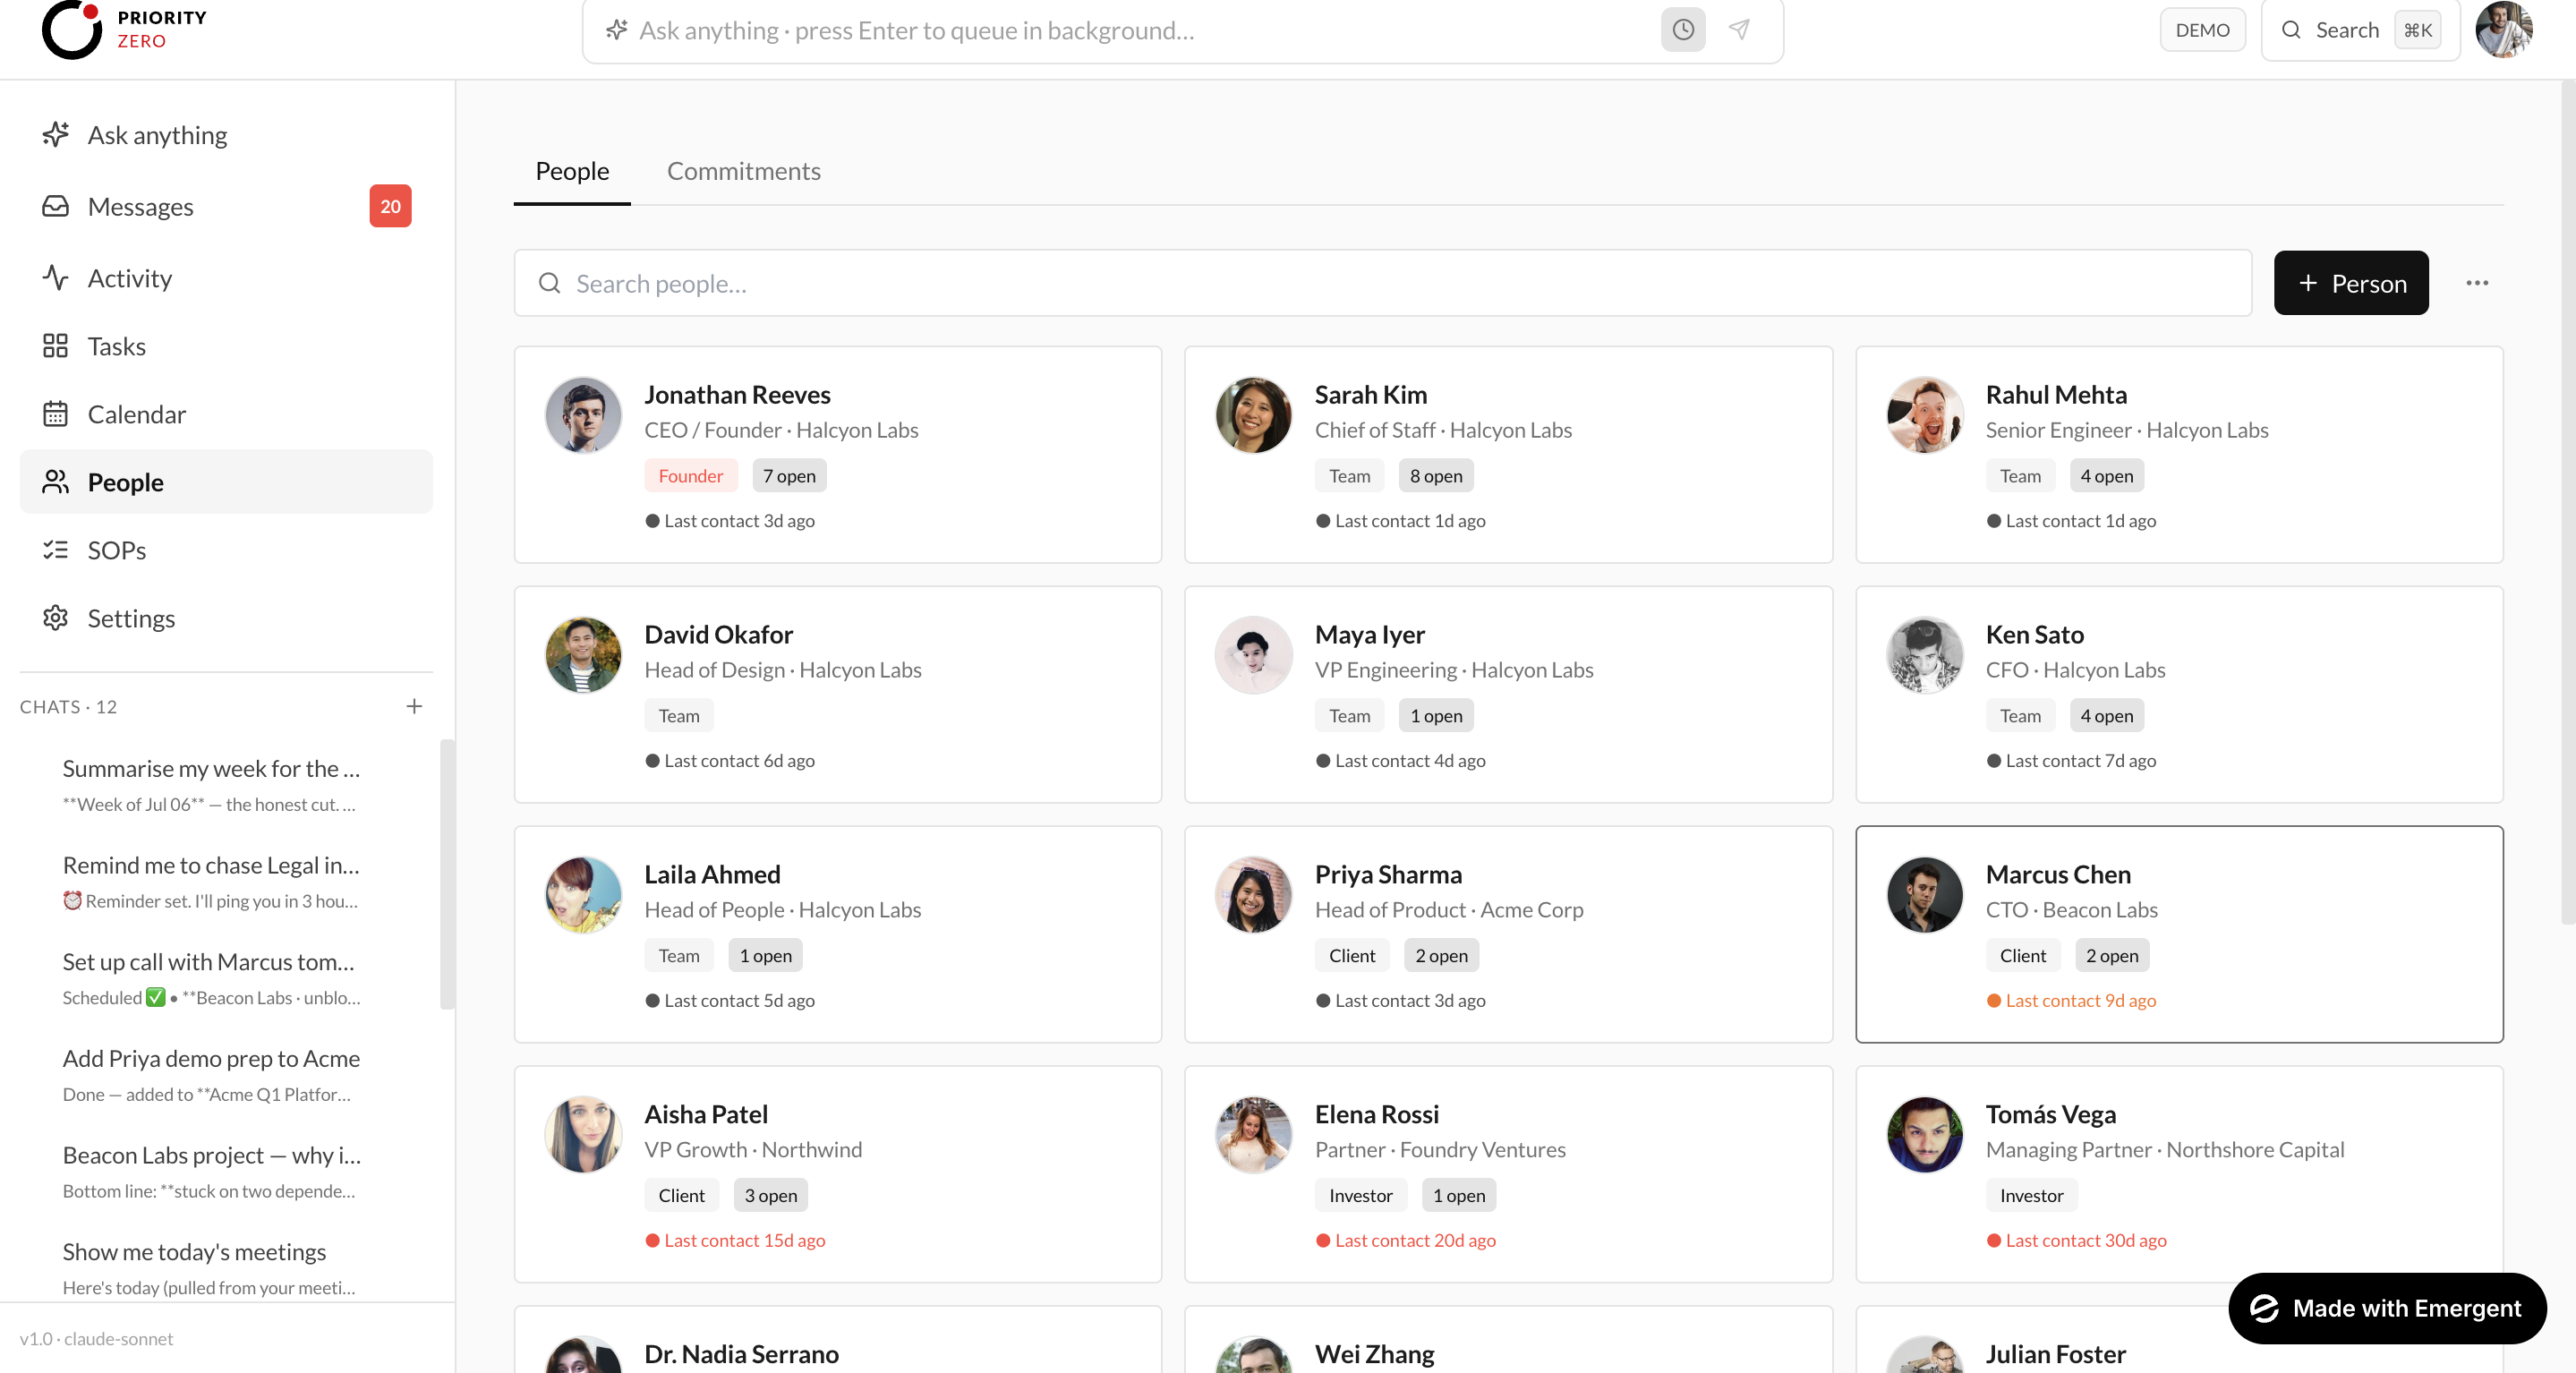Click the add Person button
The image size is (2576, 1373).
pyautogui.click(x=2351, y=283)
